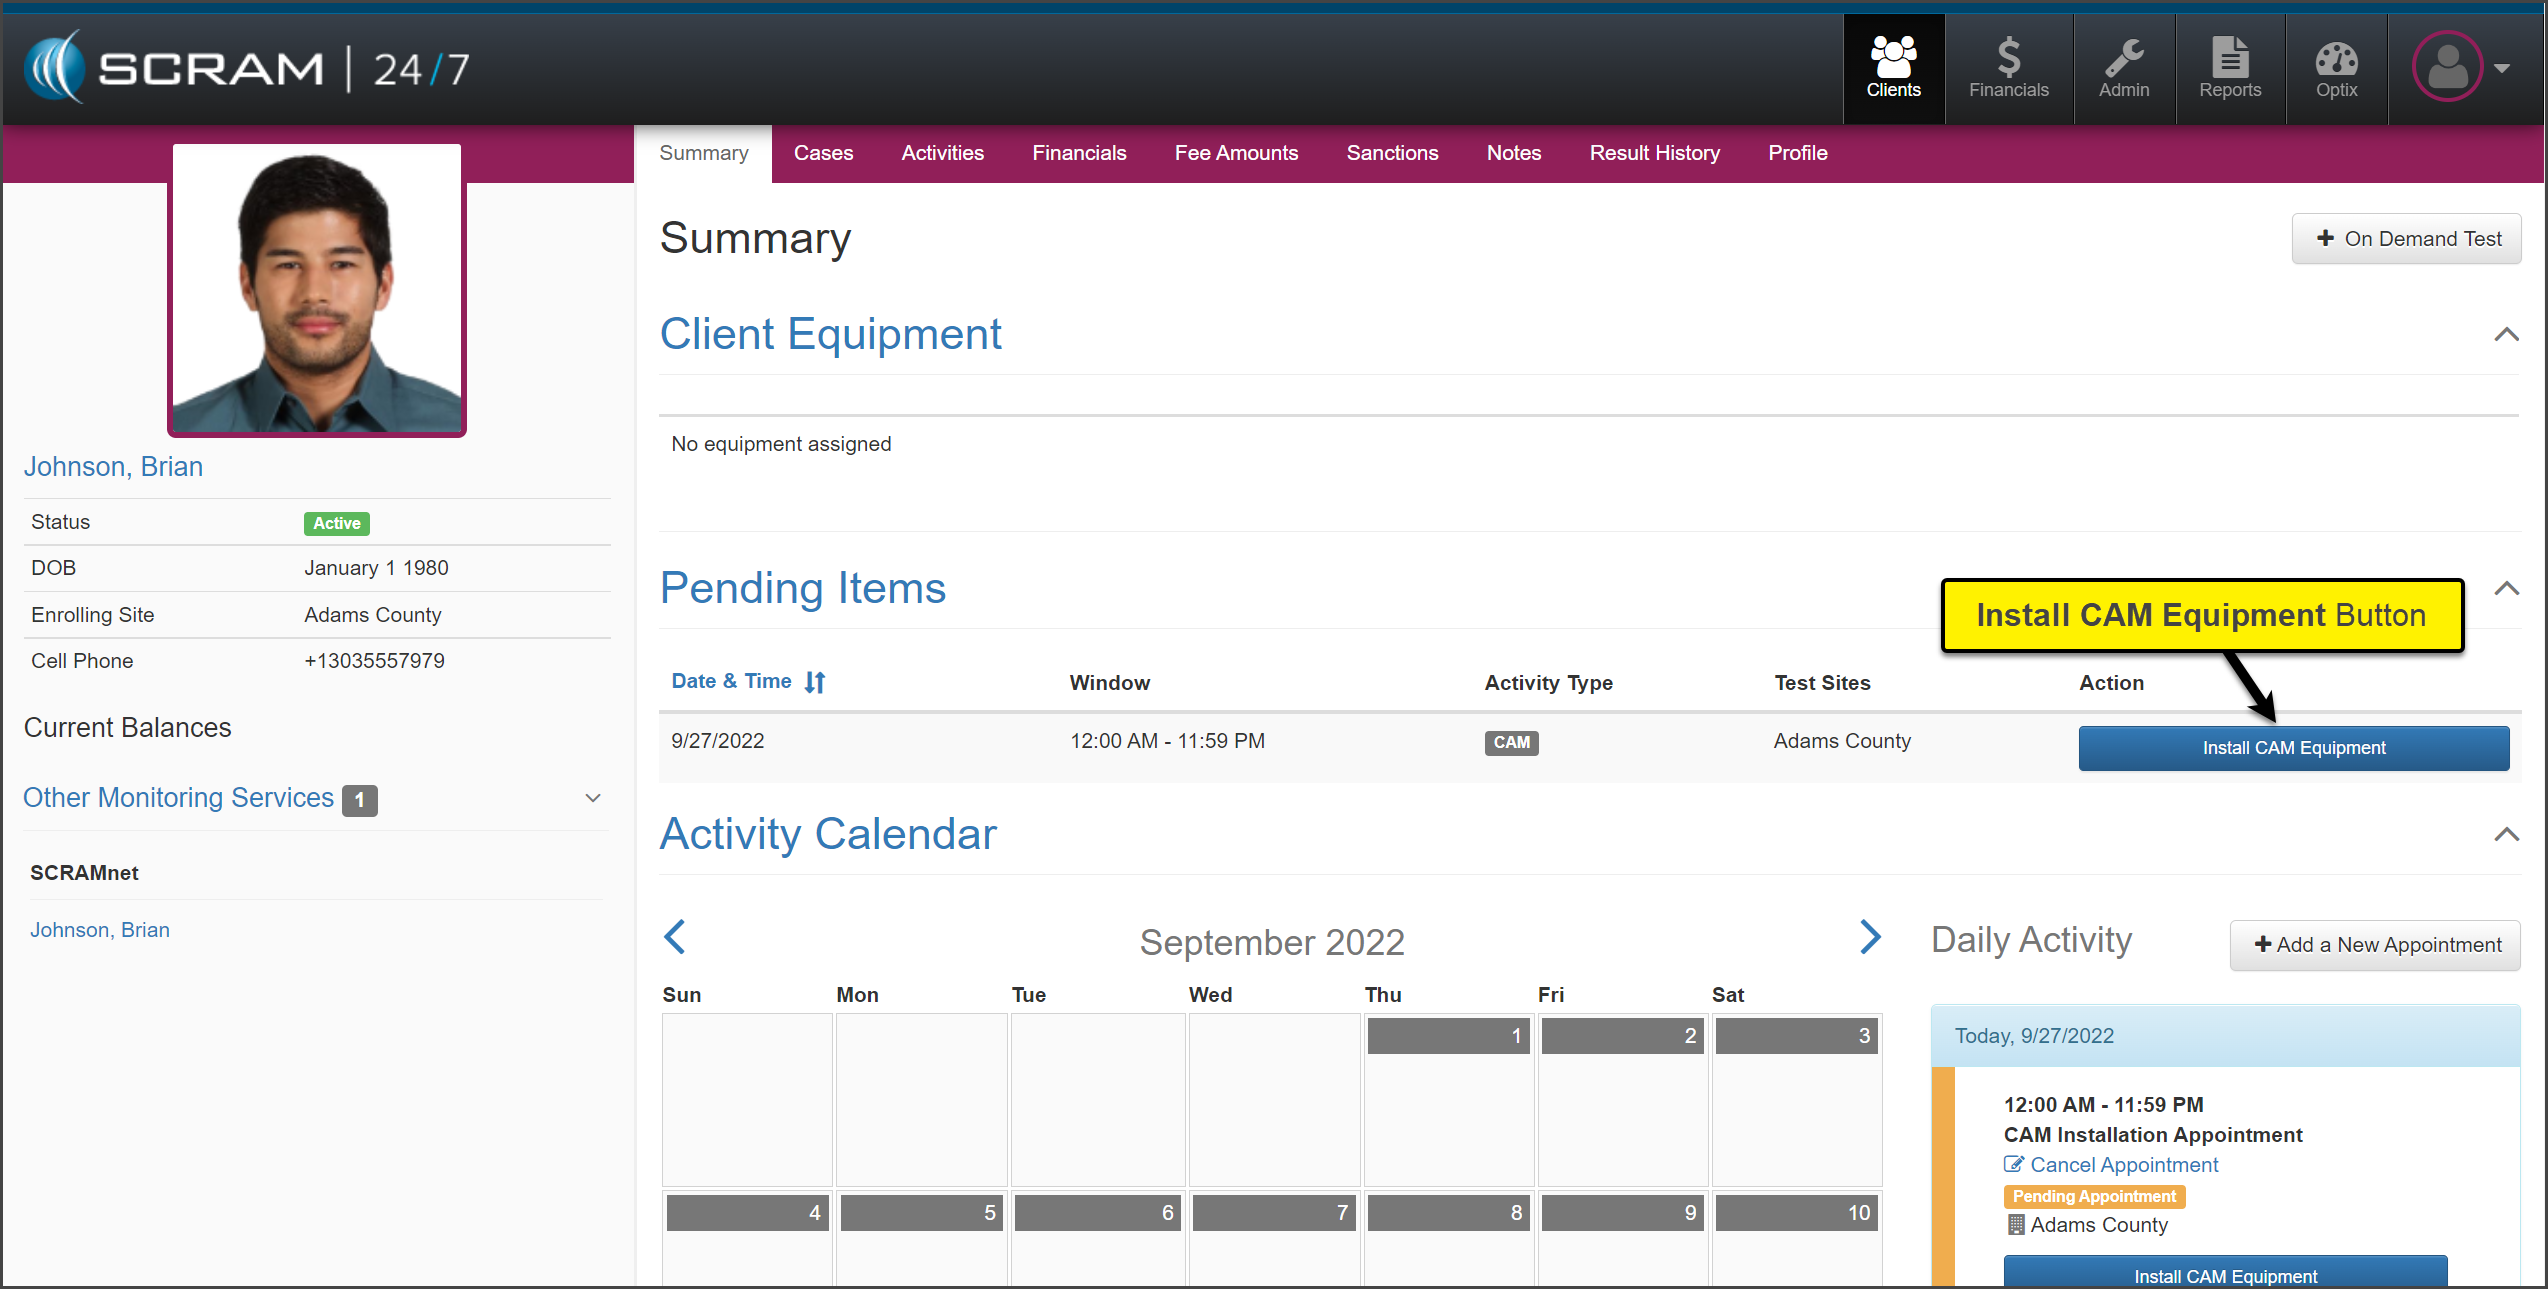Click the user profile avatar icon
This screenshot has height=1289, width=2548.
(x=2447, y=67)
